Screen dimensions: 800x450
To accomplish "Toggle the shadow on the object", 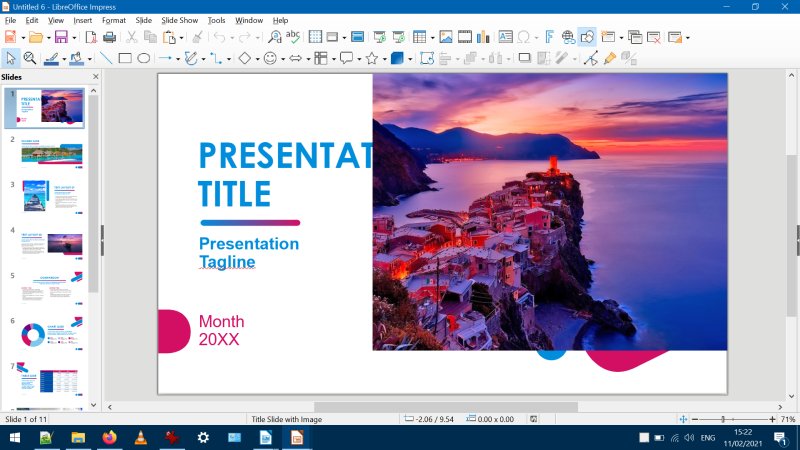I will pyautogui.click(x=524, y=58).
